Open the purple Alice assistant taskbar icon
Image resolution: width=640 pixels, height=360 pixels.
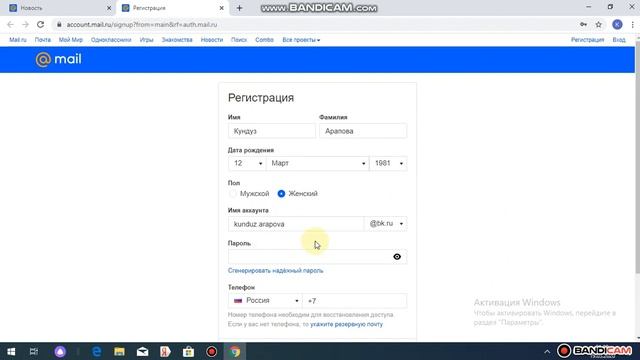point(60,351)
